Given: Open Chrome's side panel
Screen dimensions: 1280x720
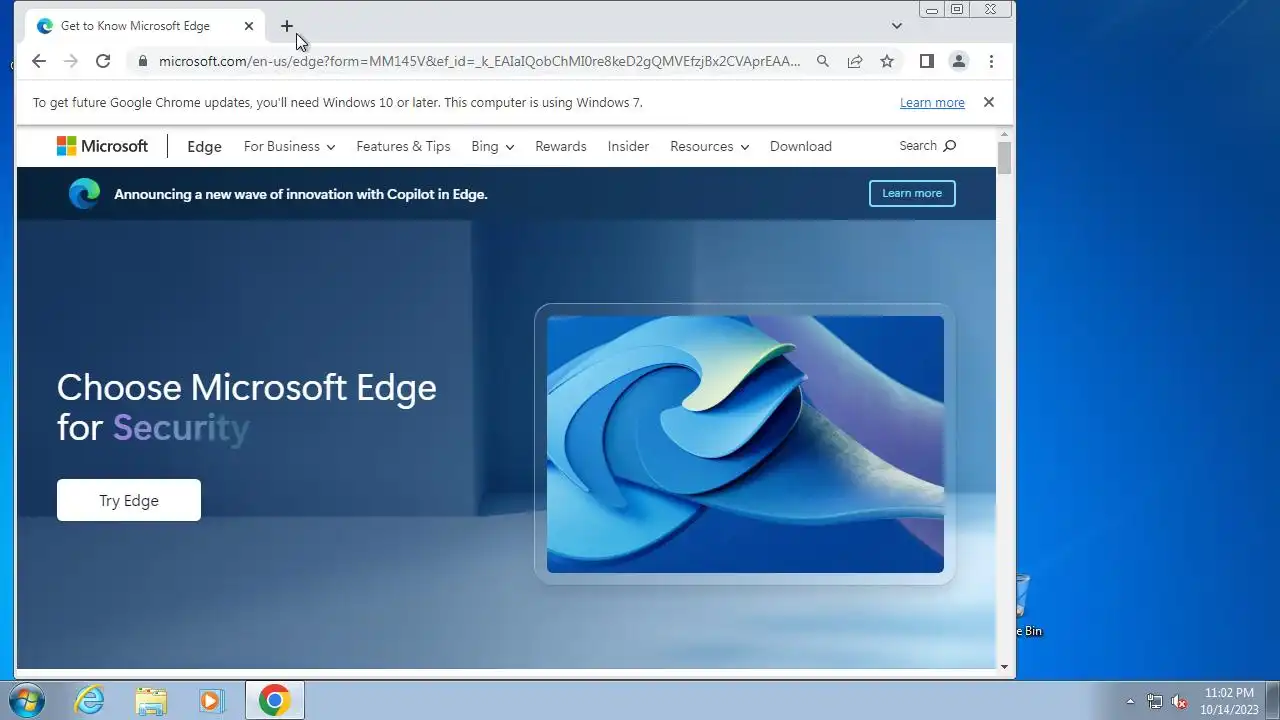Looking at the screenshot, I should (x=927, y=61).
